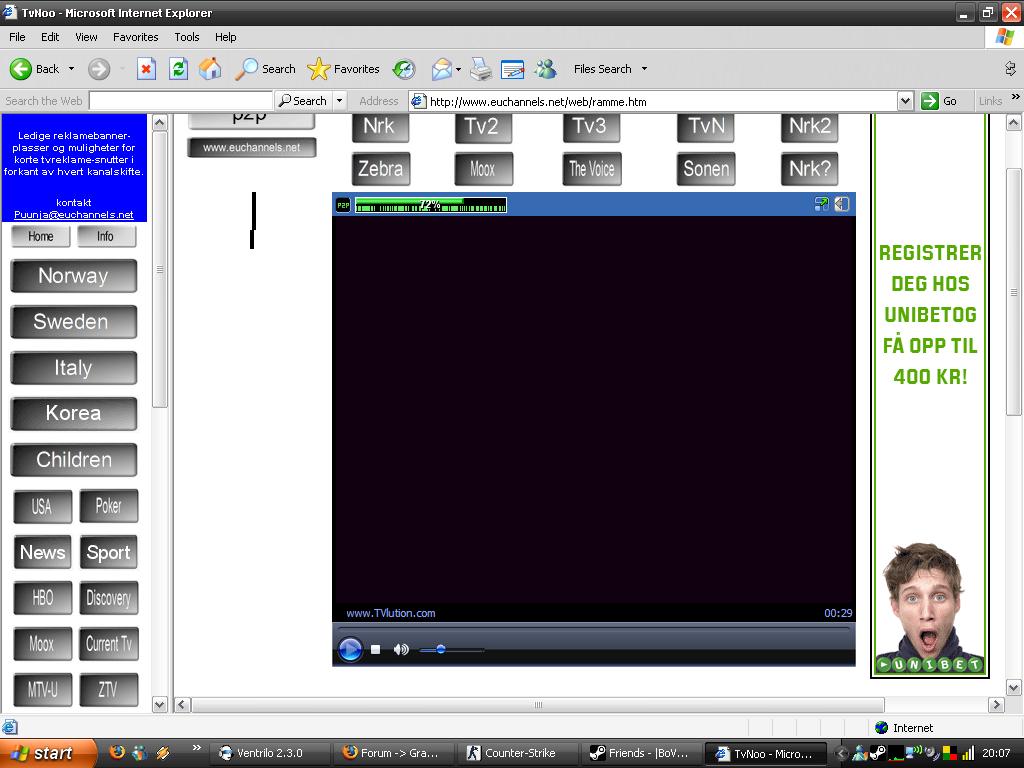This screenshot has height=768, width=1024.
Task: Open the Sport channel button
Action: click(108, 552)
